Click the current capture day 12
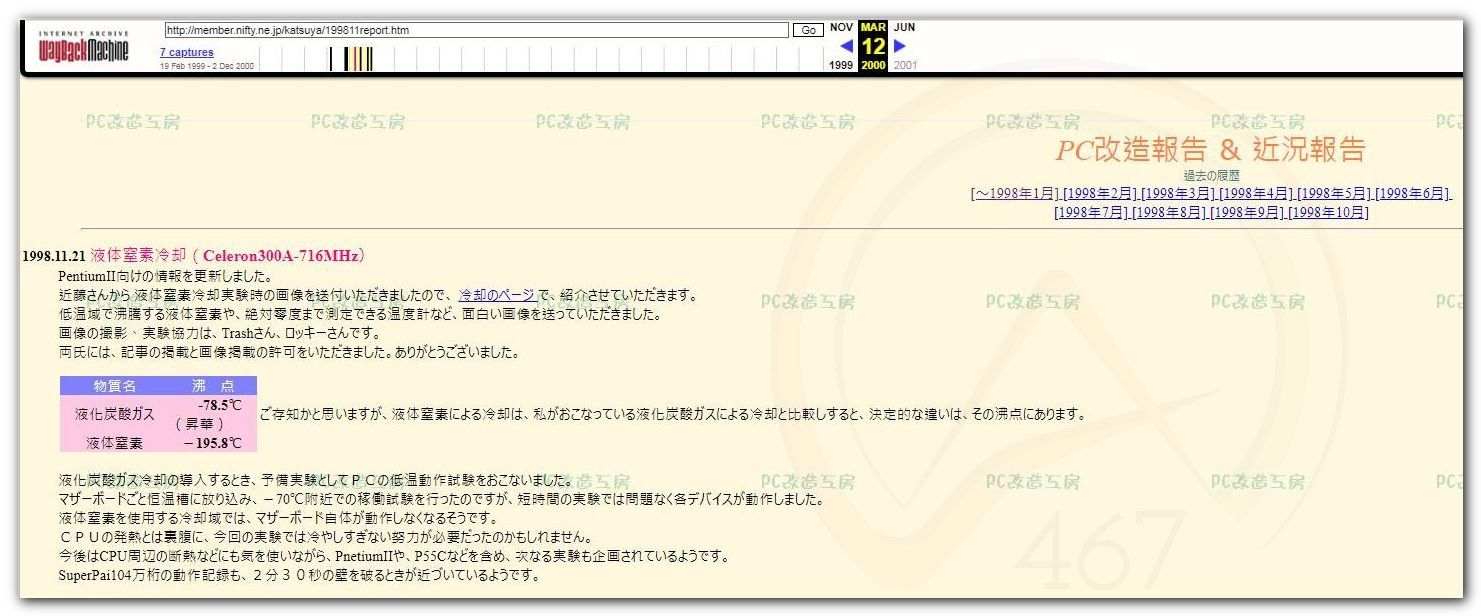The width and height of the screenshot is (1481, 616). 873,46
